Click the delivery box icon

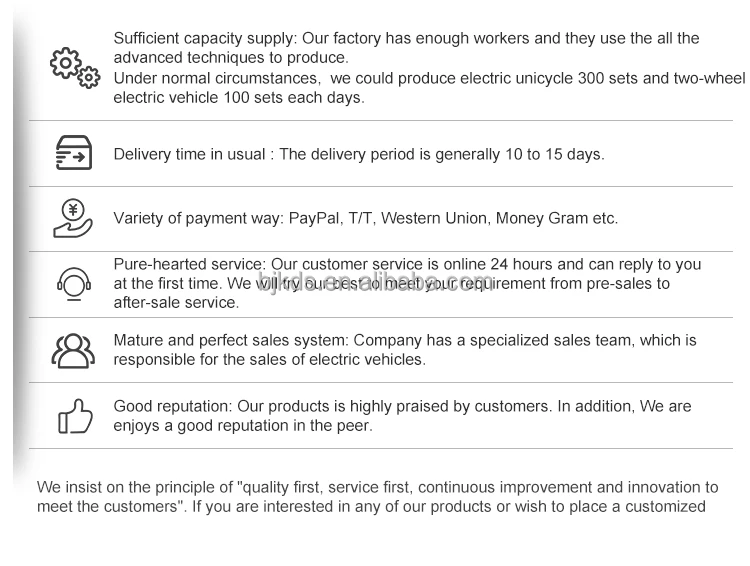click(x=73, y=154)
